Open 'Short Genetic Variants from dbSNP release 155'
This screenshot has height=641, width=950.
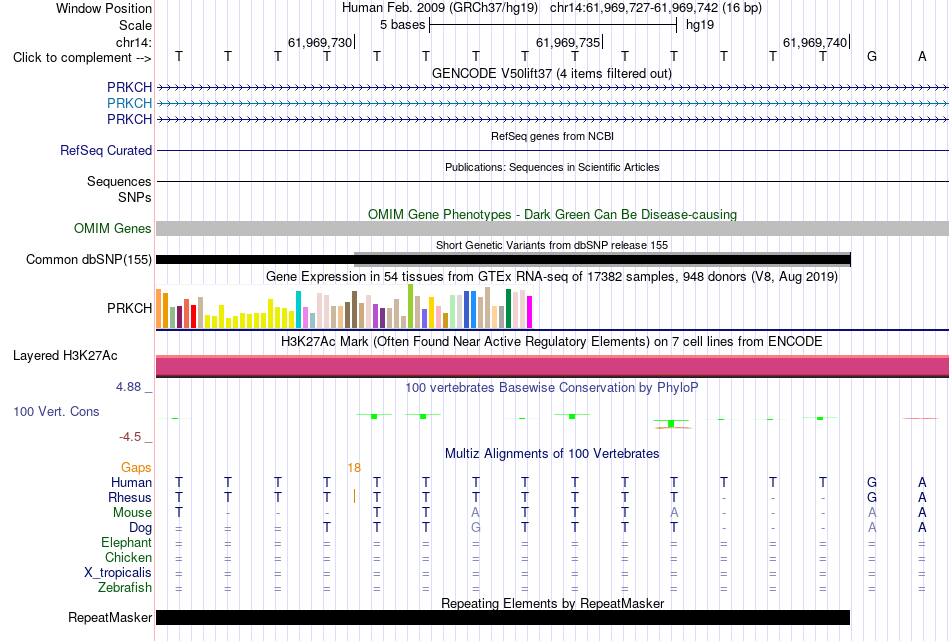(x=552, y=245)
